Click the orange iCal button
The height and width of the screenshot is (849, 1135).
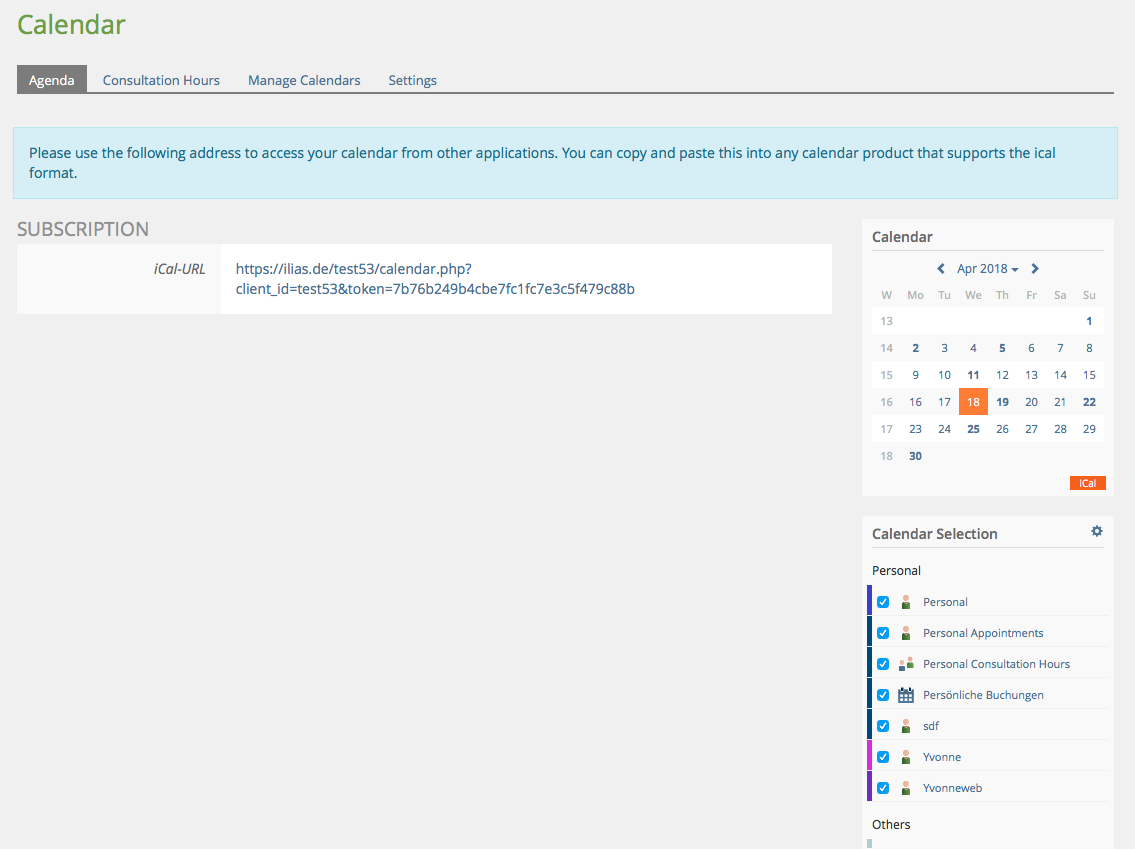coord(1087,483)
